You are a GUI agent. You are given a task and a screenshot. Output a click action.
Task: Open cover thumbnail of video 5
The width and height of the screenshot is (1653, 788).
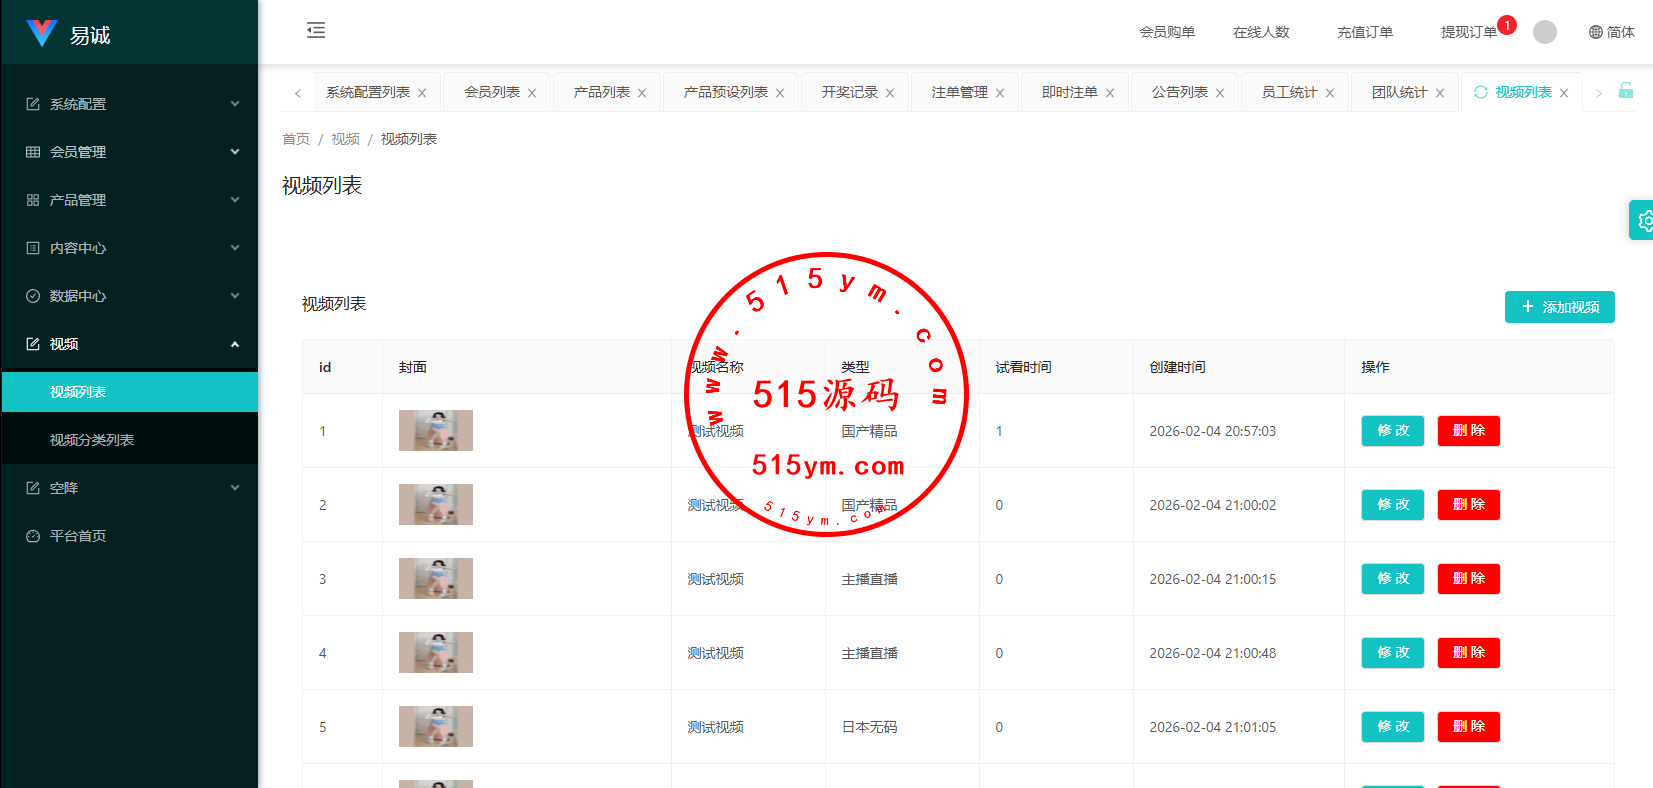click(436, 727)
